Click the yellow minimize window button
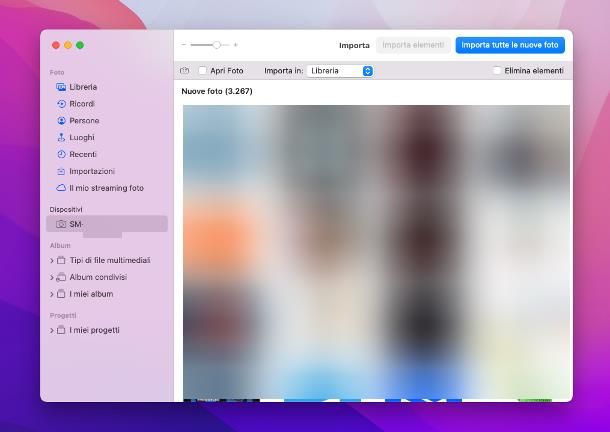The image size is (610, 432). point(68,45)
